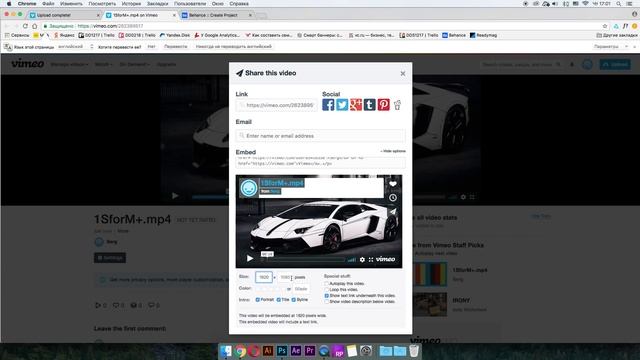Click the paper-plane share icon in embed preview
This screenshot has width=640, height=360.
point(393,212)
